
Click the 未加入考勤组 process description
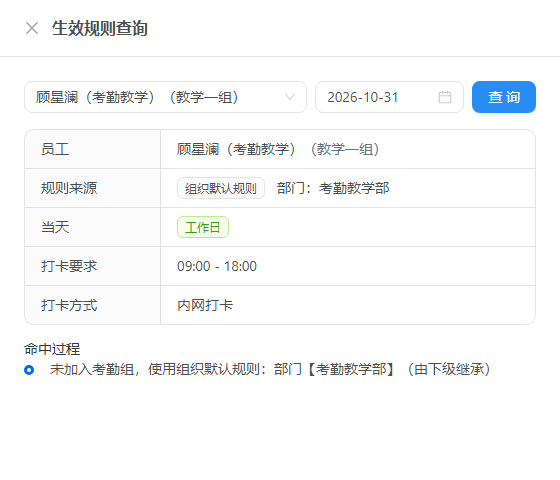point(270,369)
